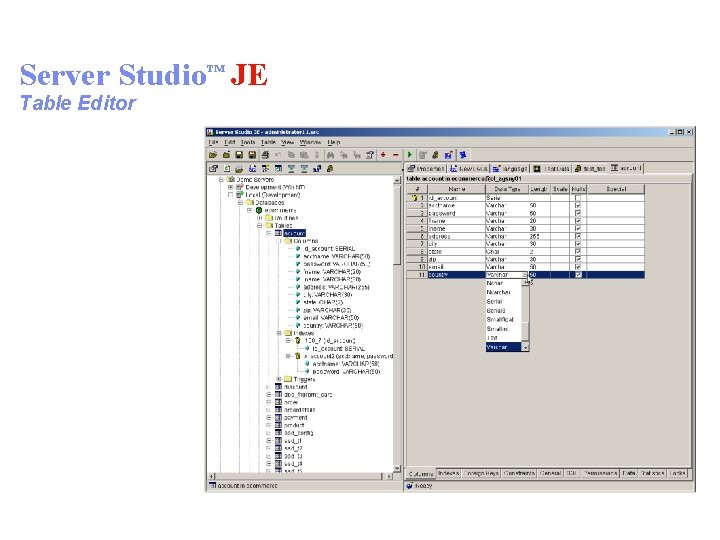720x540 pixels.
Task: Click the data type list scrollbar thumb
Action: click(x=526, y=331)
